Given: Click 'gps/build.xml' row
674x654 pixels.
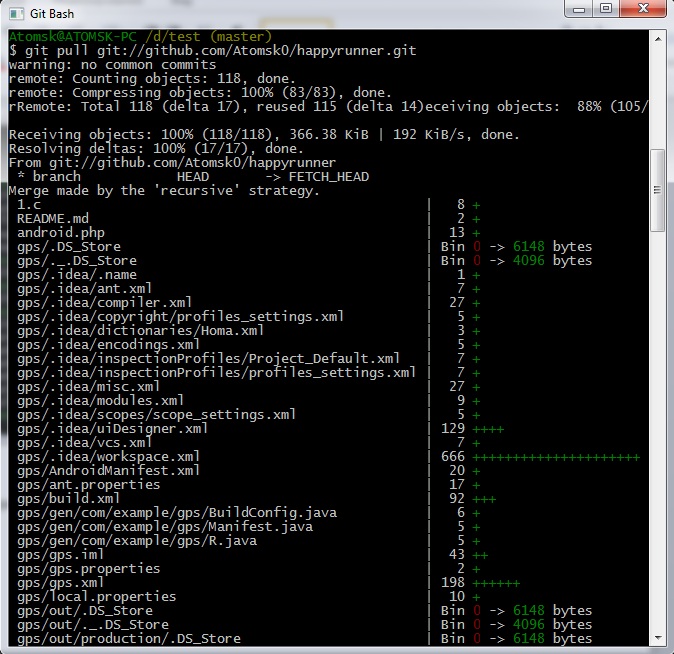Looking at the screenshot, I should point(257,499).
